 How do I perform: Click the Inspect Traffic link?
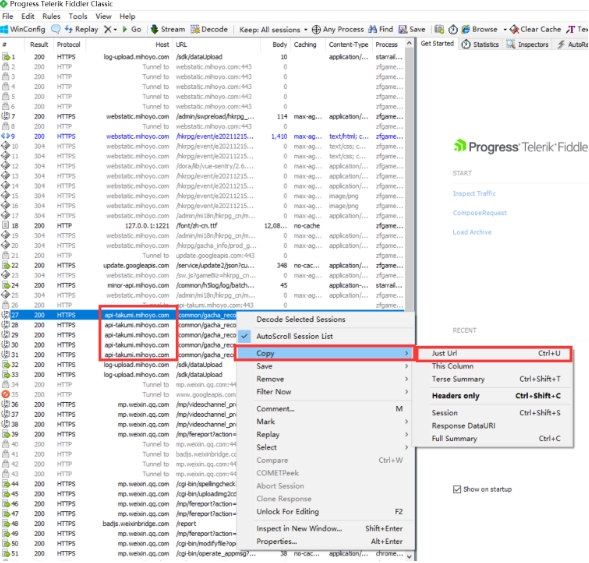click(474, 193)
